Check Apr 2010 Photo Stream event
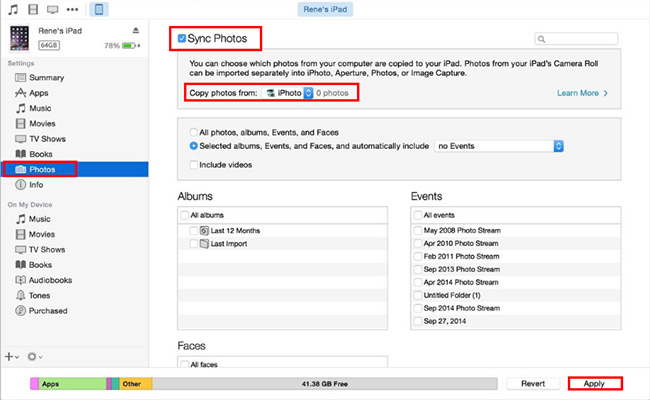This screenshot has height=400, width=650. click(x=418, y=243)
